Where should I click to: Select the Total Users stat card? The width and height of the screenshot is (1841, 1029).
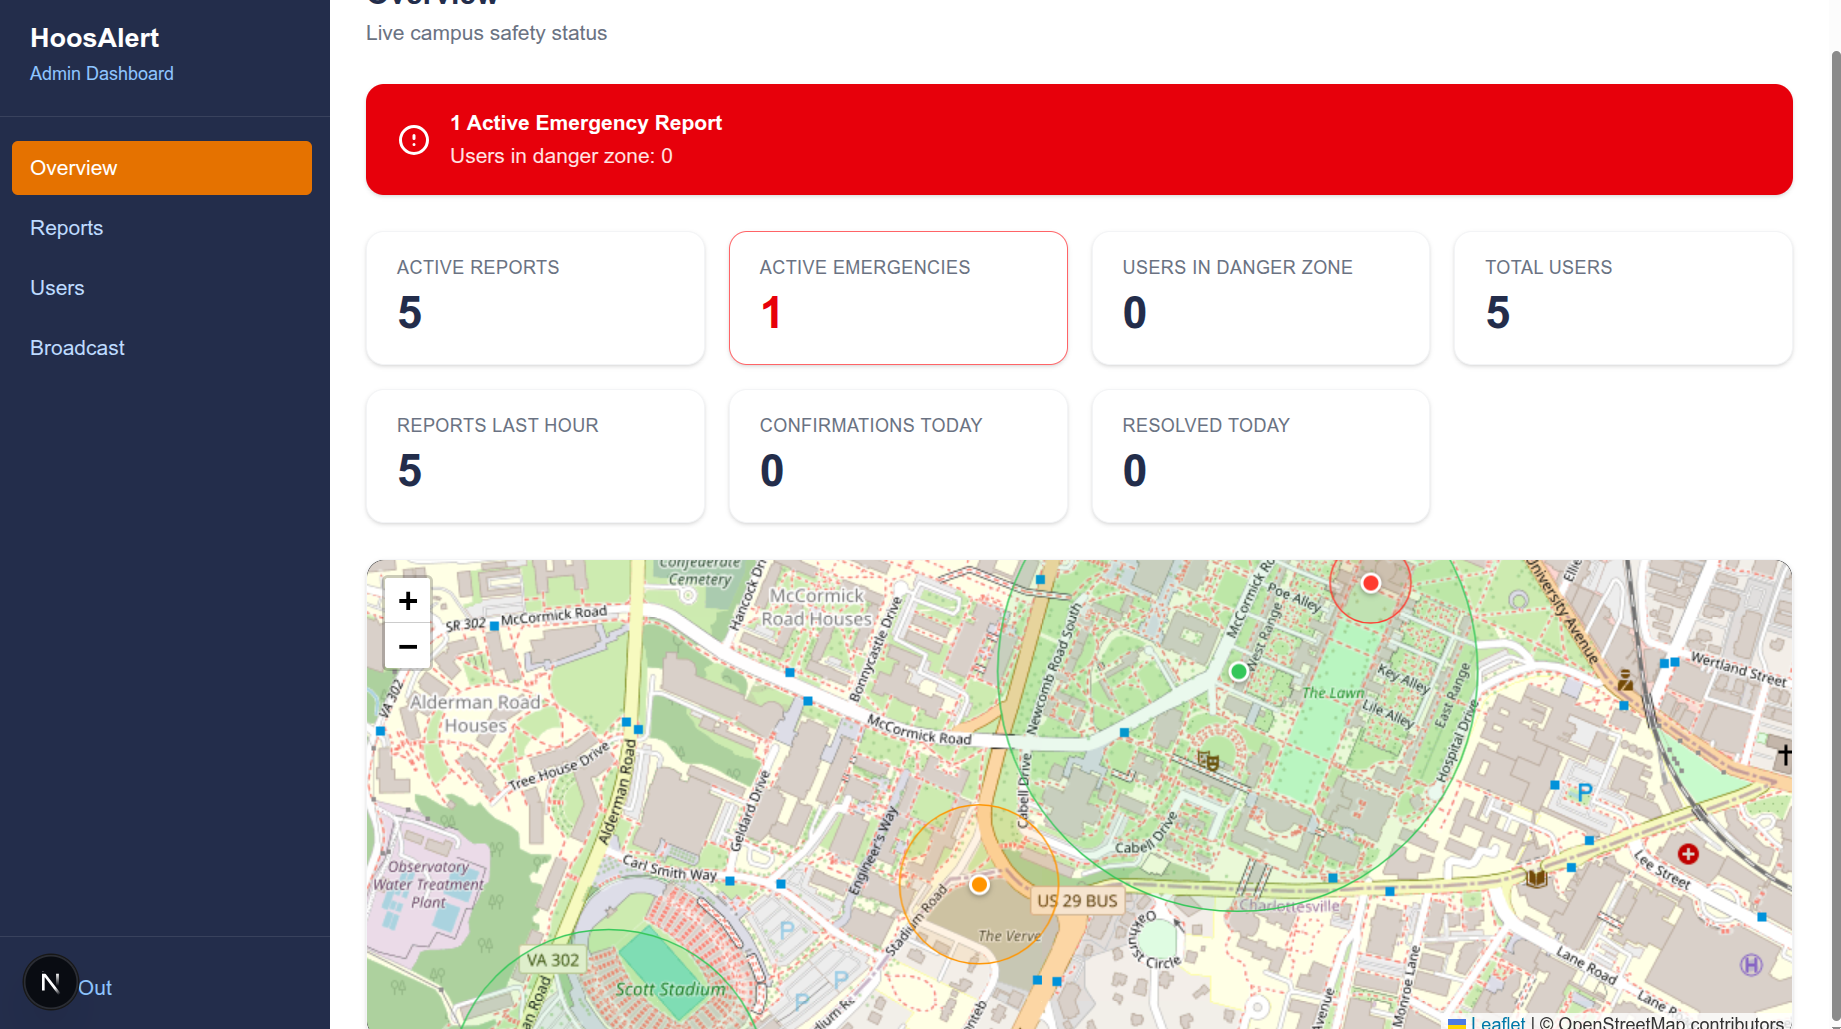pyautogui.click(x=1624, y=298)
